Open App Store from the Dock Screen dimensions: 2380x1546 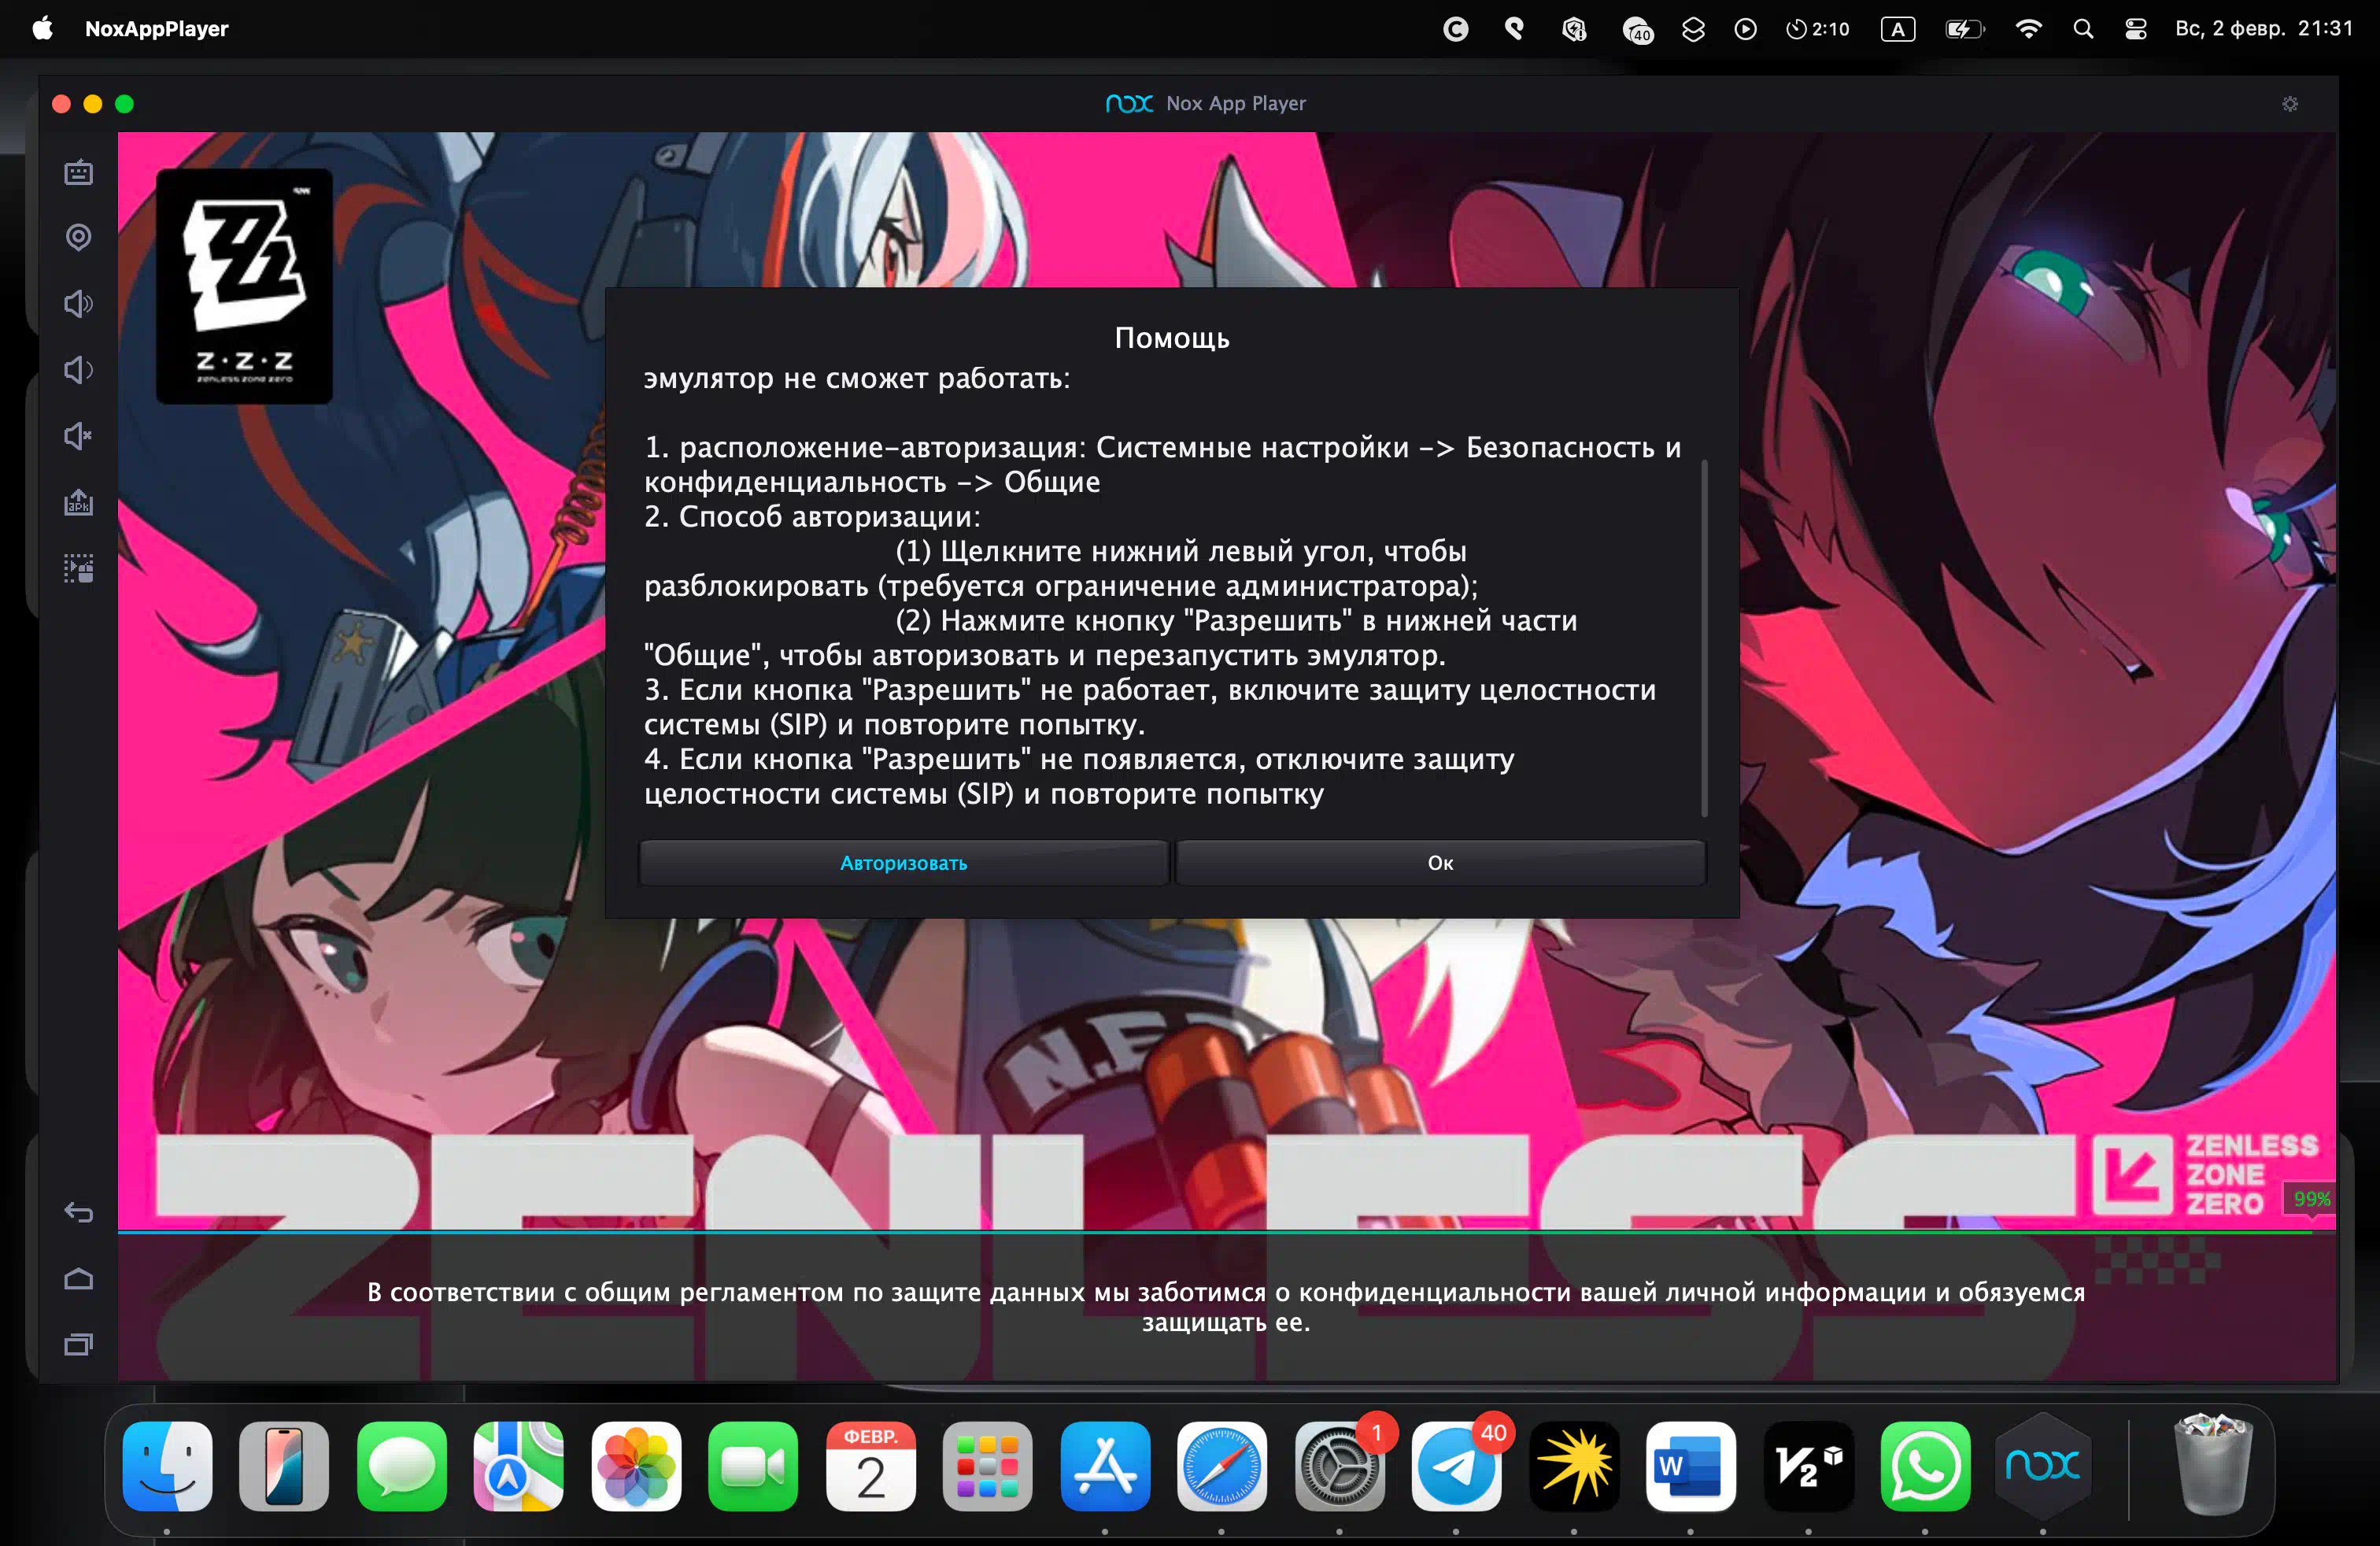tap(1105, 1465)
